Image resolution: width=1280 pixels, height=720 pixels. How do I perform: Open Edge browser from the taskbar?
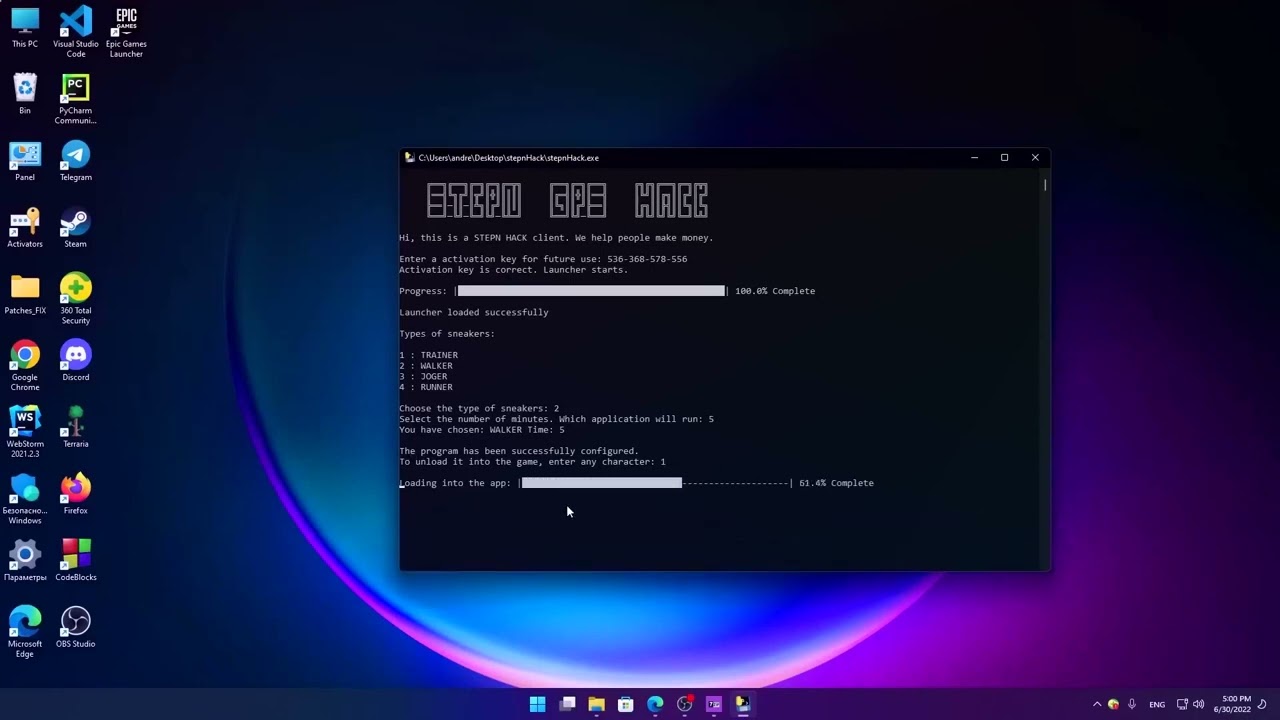(655, 704)
